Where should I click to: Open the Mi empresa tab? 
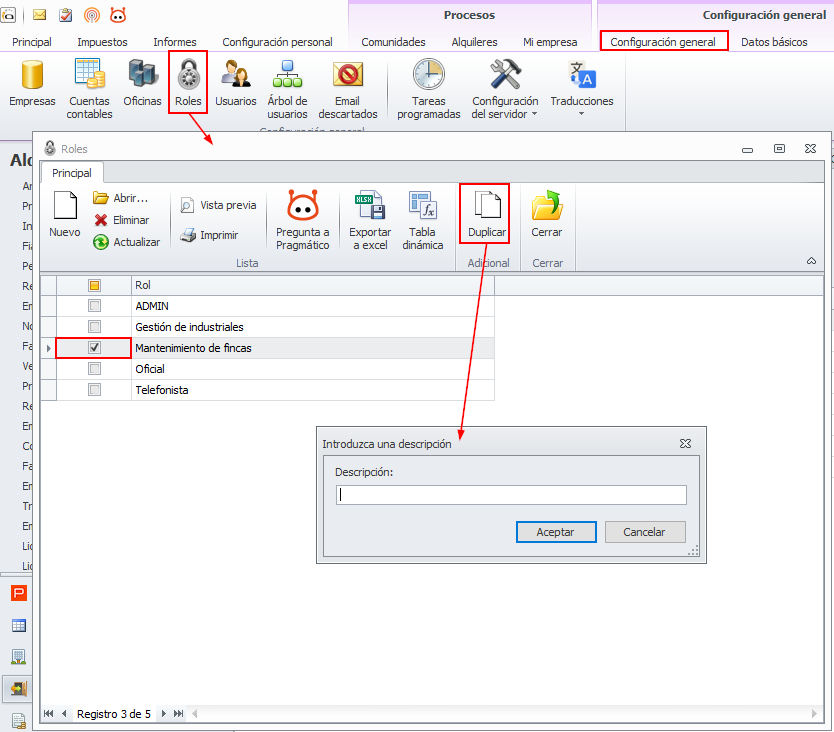550,42
